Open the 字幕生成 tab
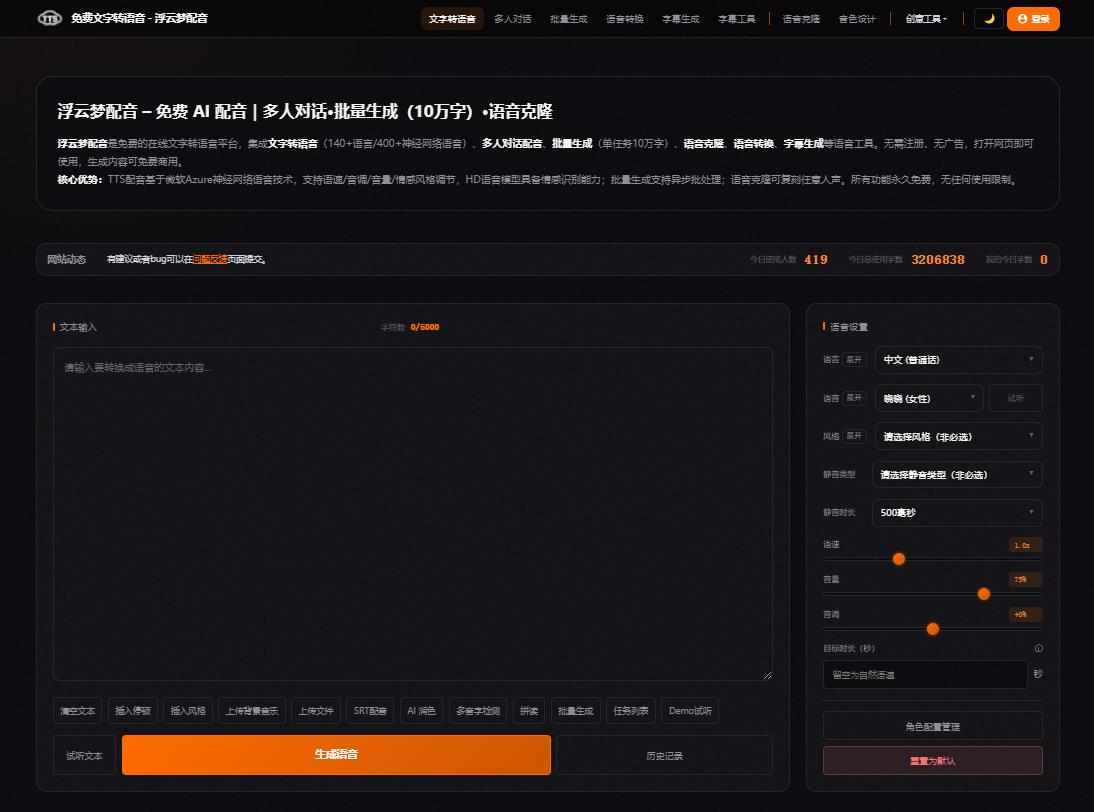The height and width of the screenshot is (812, 1094). [x=680, y=19]
